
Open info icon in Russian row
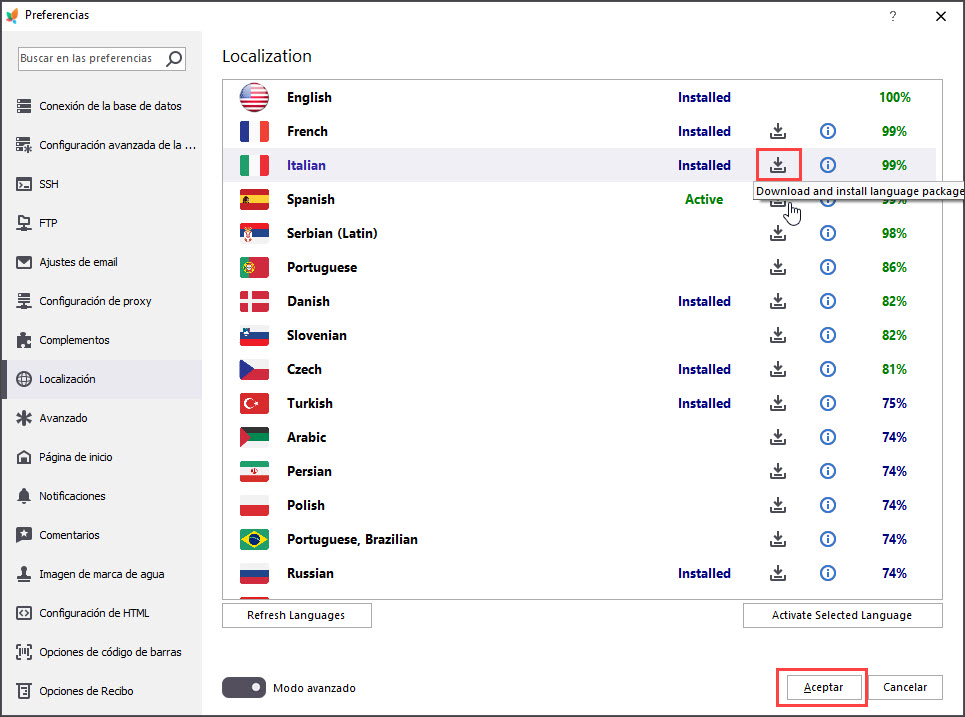pos(828,573)
